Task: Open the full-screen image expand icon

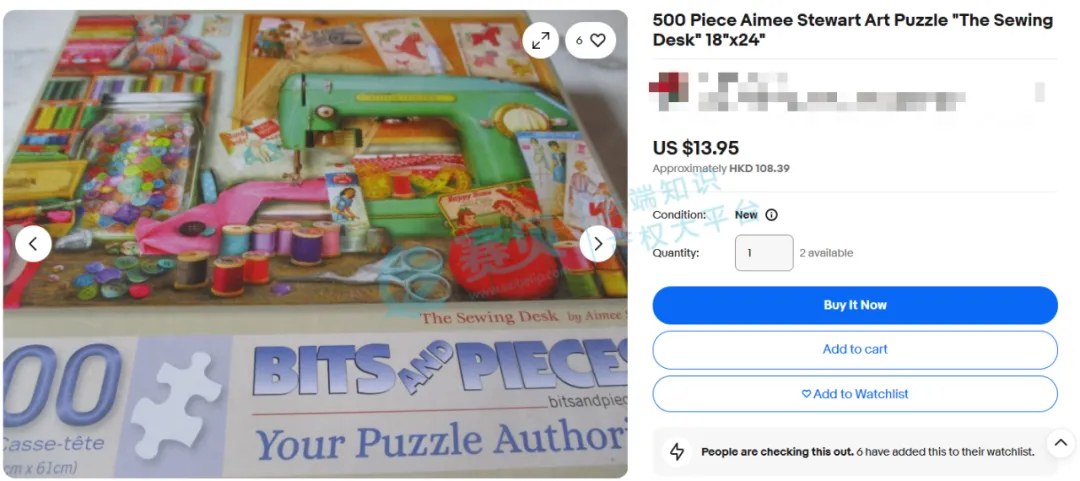Action: pyautogui.click(x=541, y=41)
